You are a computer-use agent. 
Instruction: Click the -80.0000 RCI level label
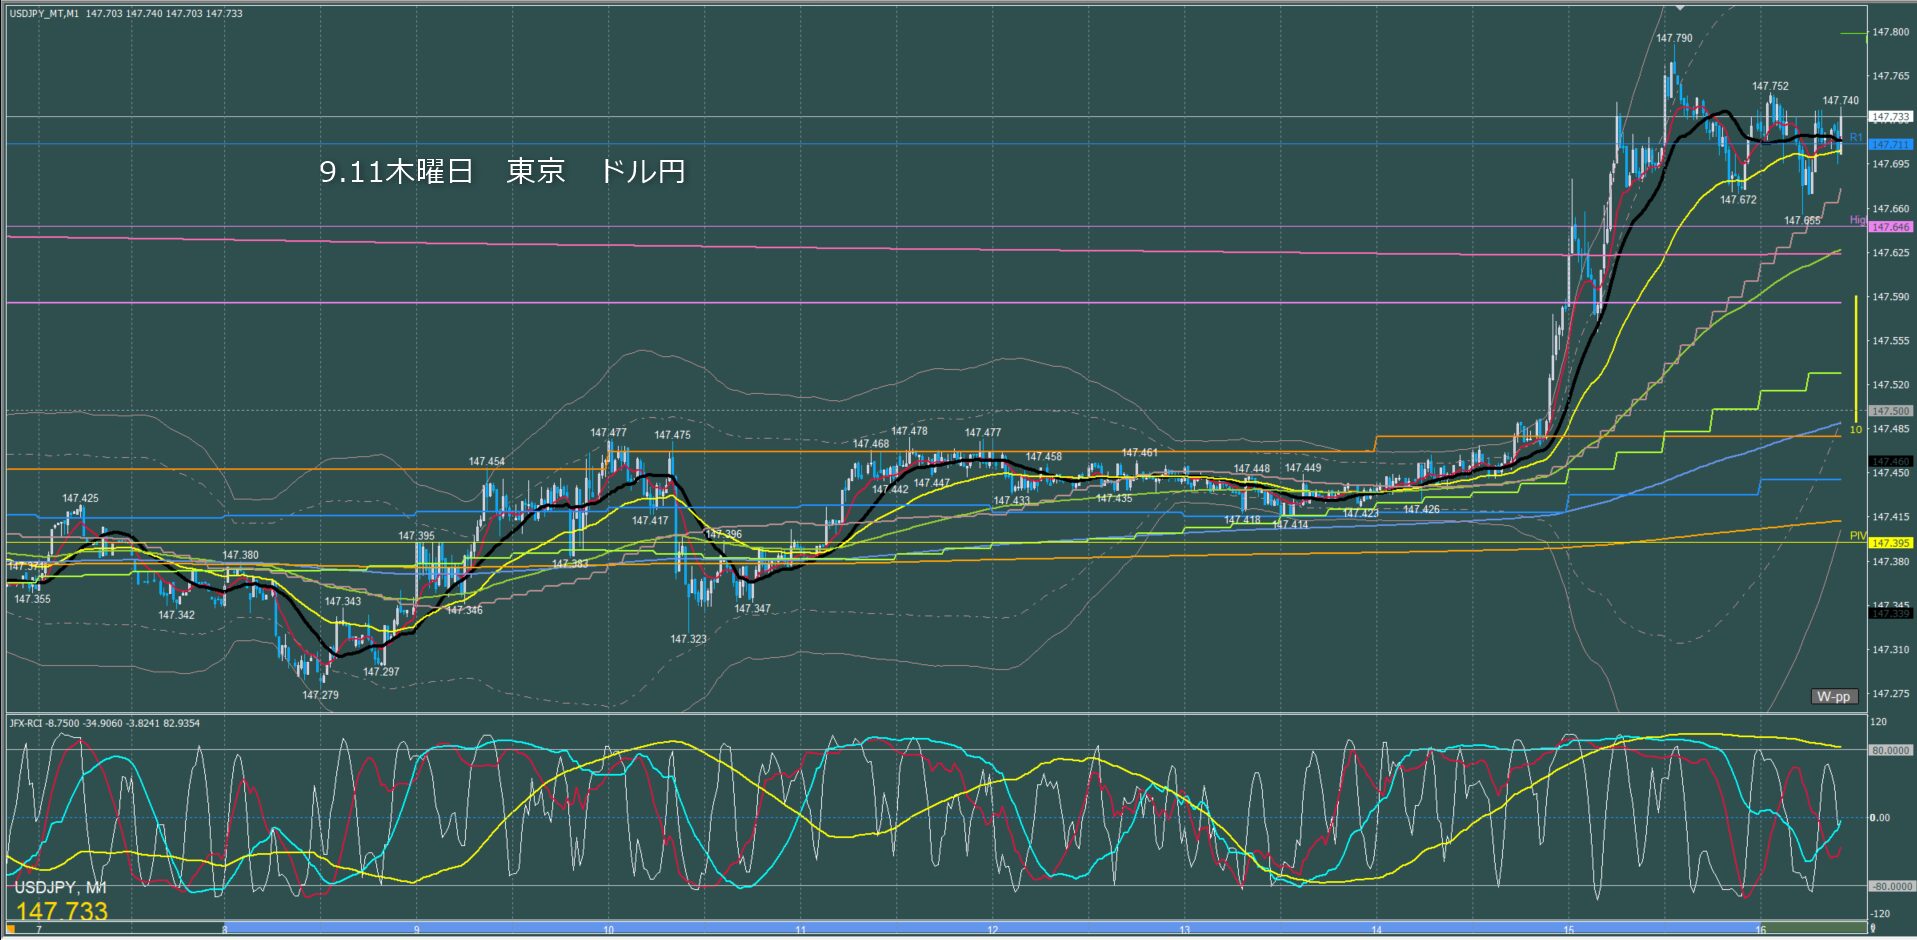tap(1890, 886)
